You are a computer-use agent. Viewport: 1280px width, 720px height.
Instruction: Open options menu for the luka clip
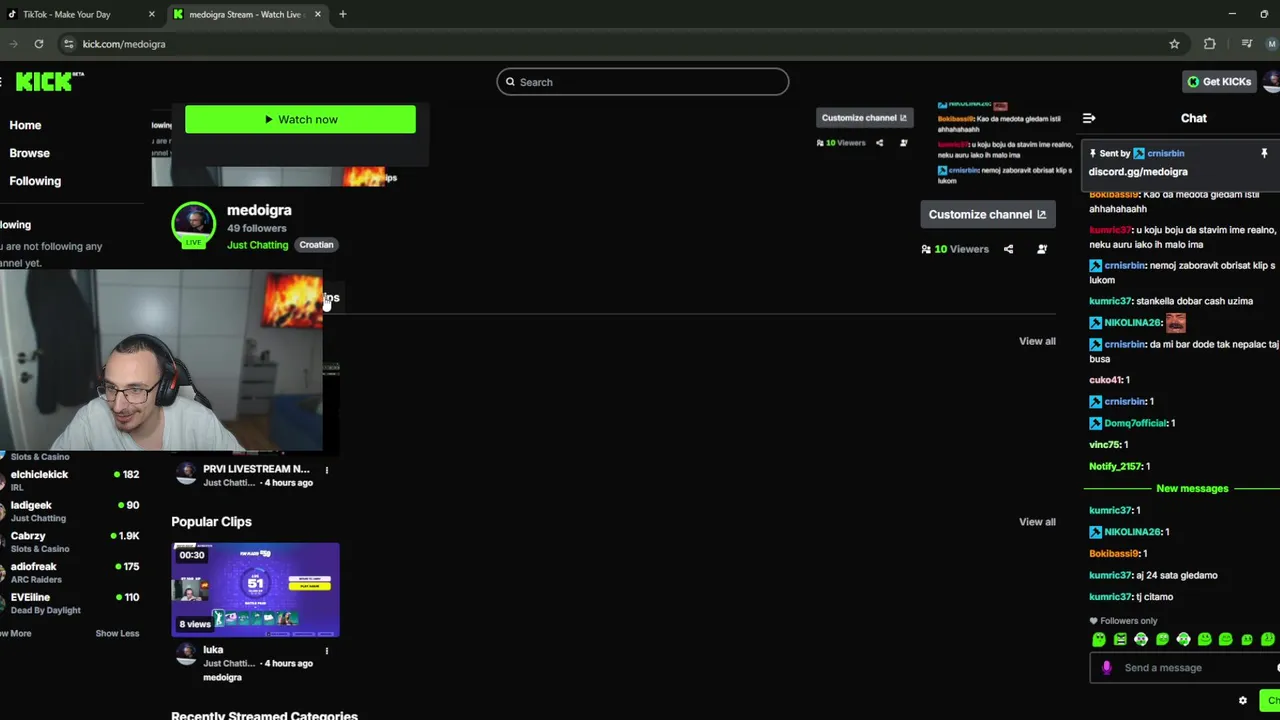(326, 651)
